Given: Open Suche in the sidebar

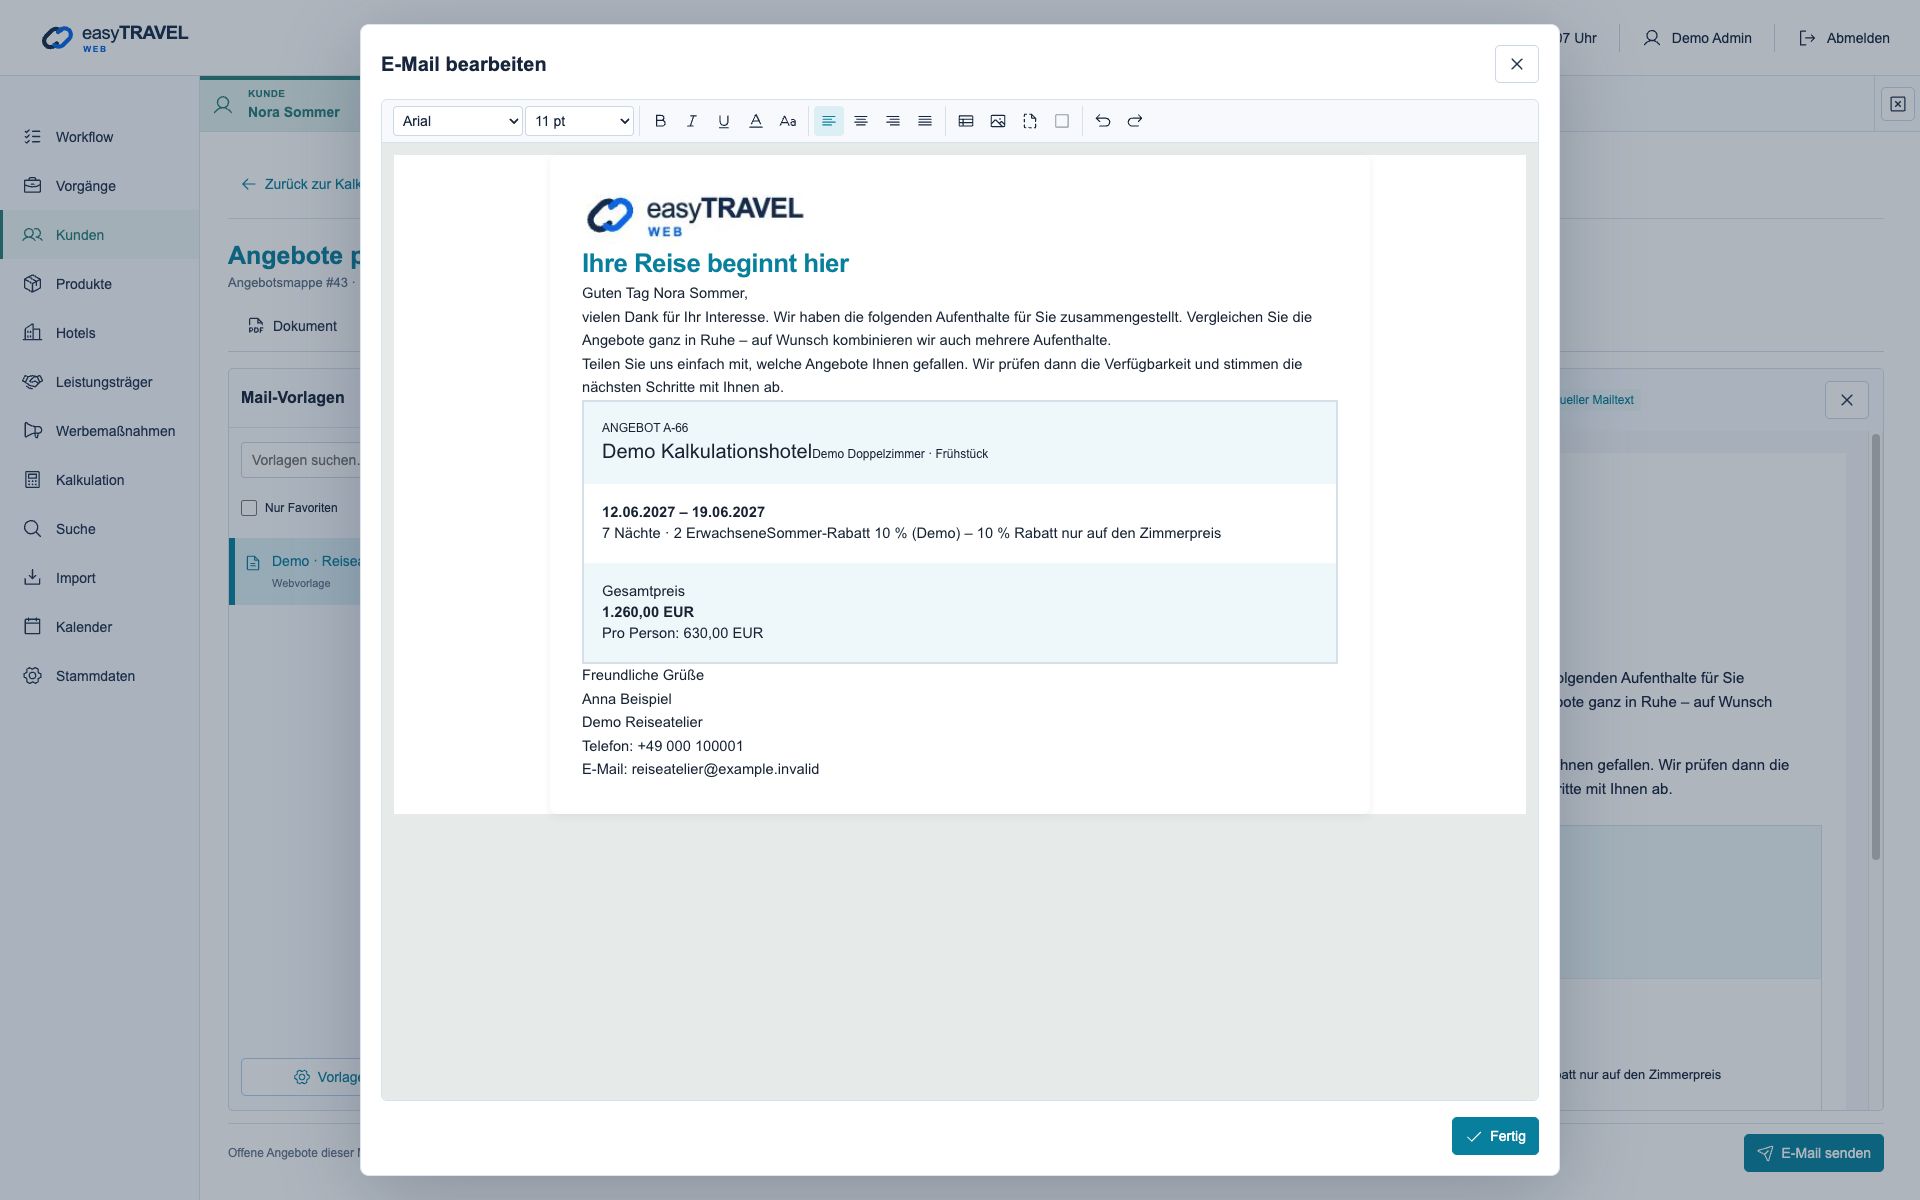Looking at the screenshot, I should [x=100, y=529].
